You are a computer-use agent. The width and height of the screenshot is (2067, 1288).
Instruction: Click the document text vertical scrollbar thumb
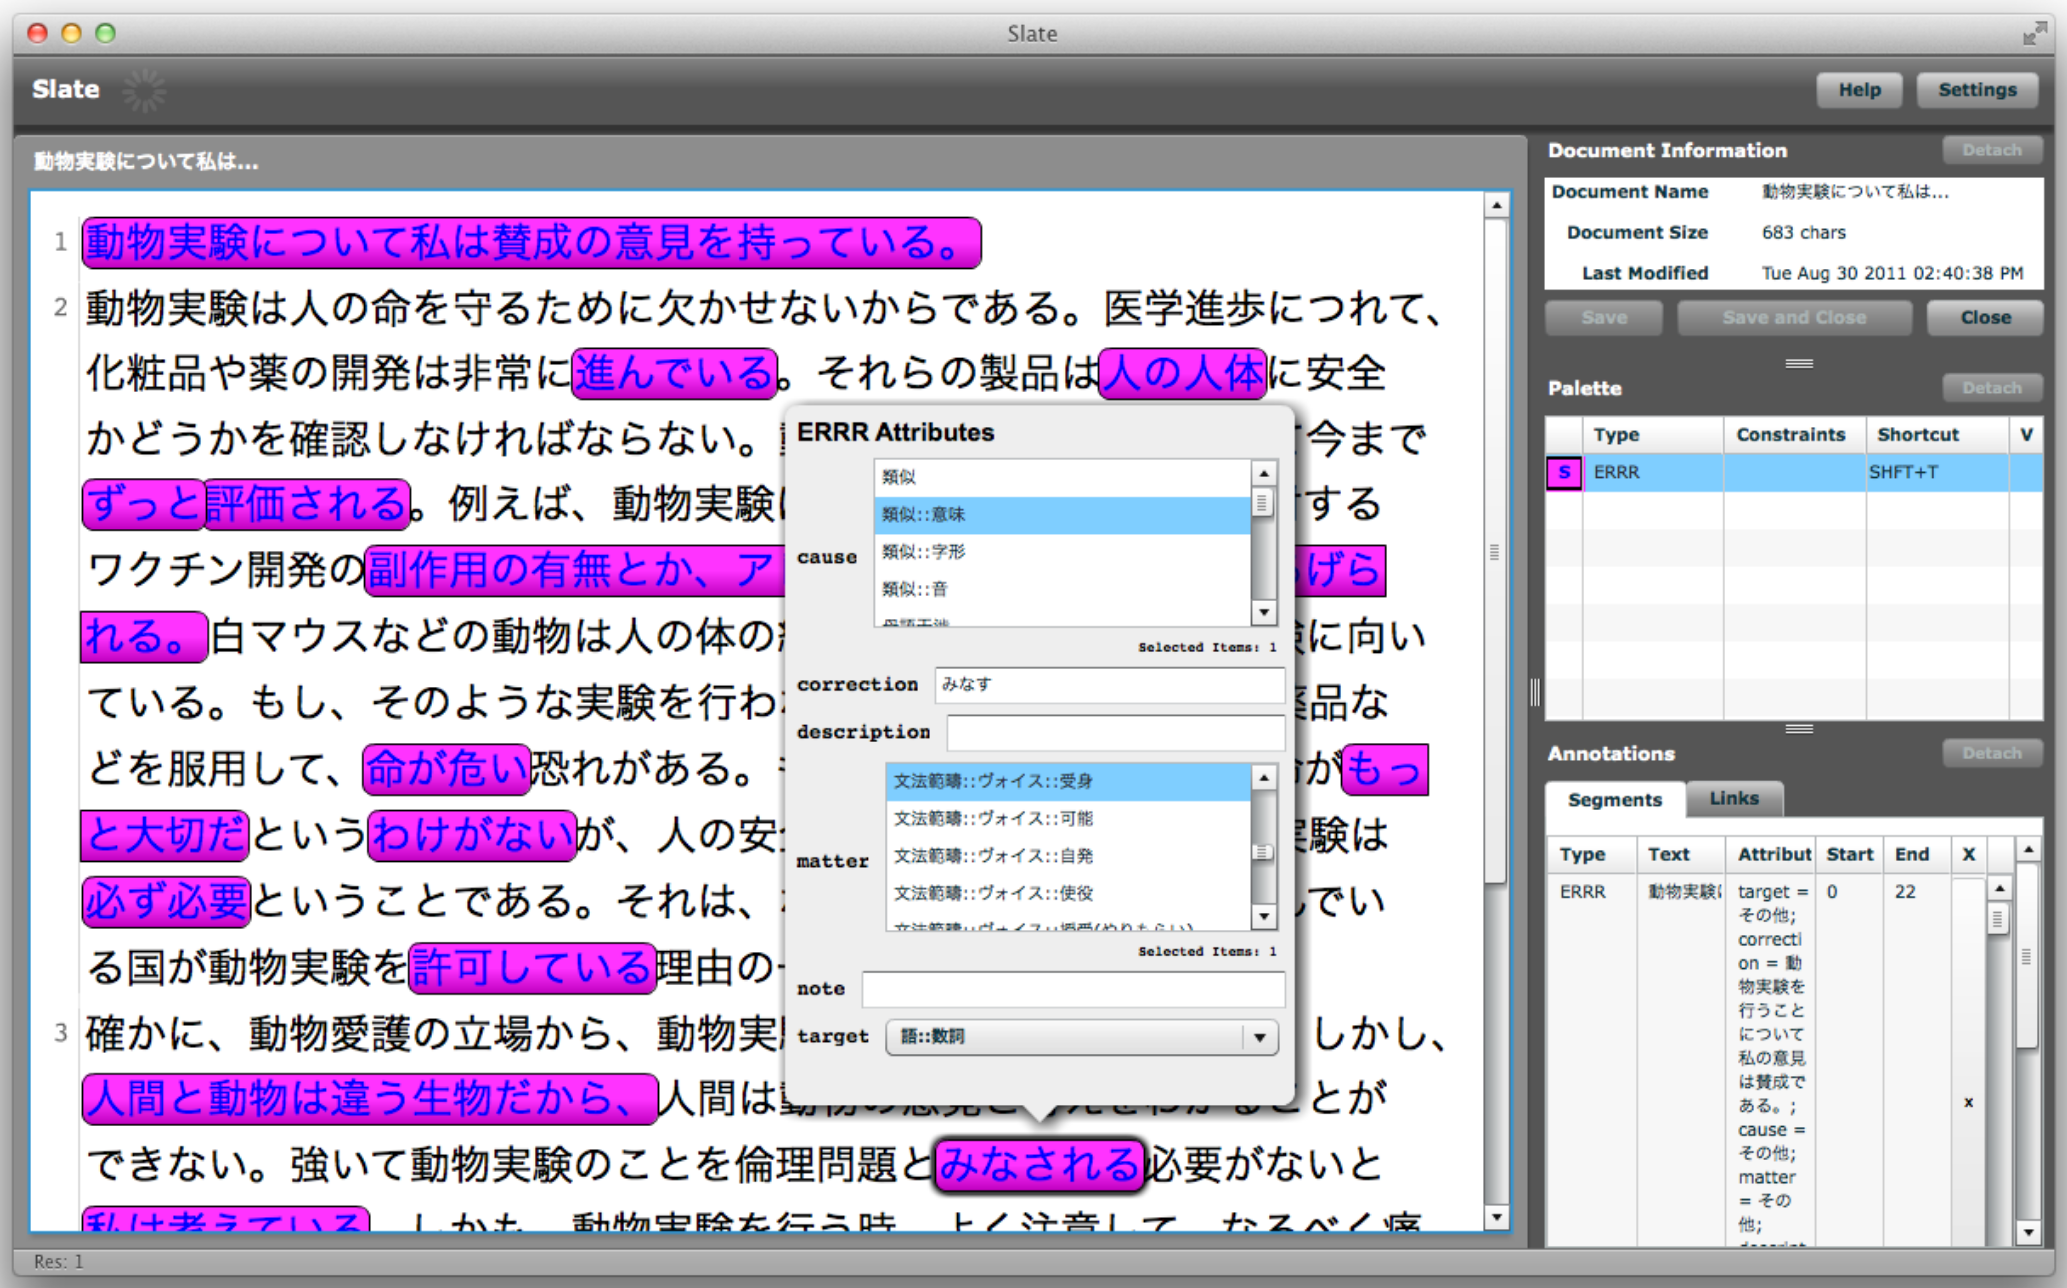pos(1496,550)
